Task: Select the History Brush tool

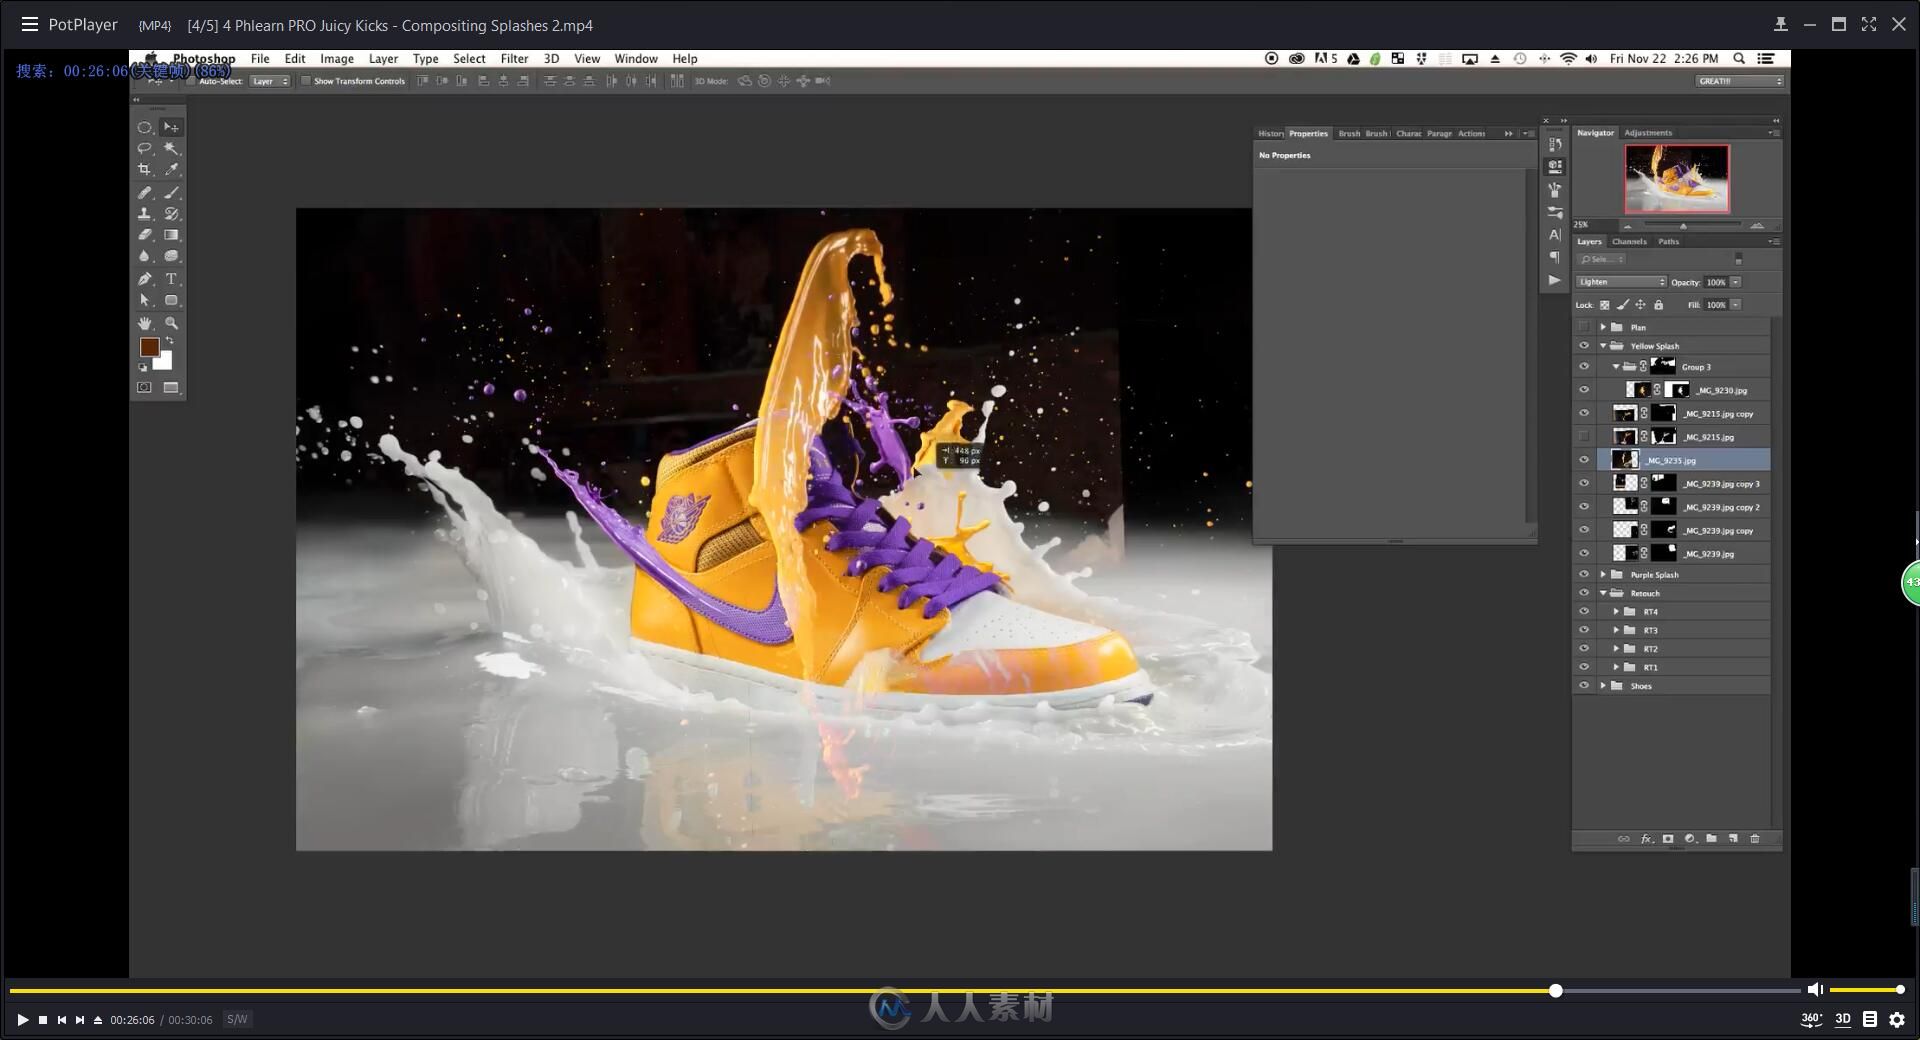Action: click(x=172, y=214)
